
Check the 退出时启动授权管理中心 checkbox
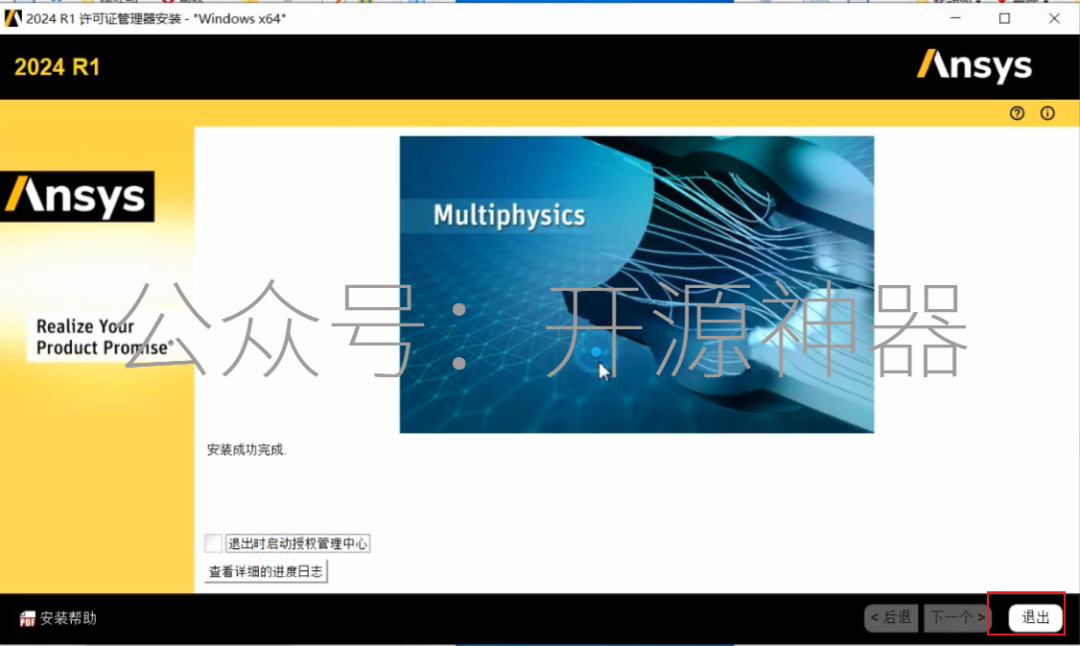point(213,543)
